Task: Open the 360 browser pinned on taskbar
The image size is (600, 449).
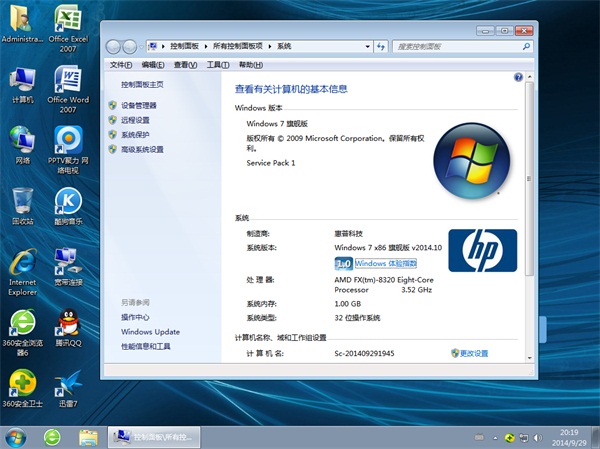Action: point(52,436)
